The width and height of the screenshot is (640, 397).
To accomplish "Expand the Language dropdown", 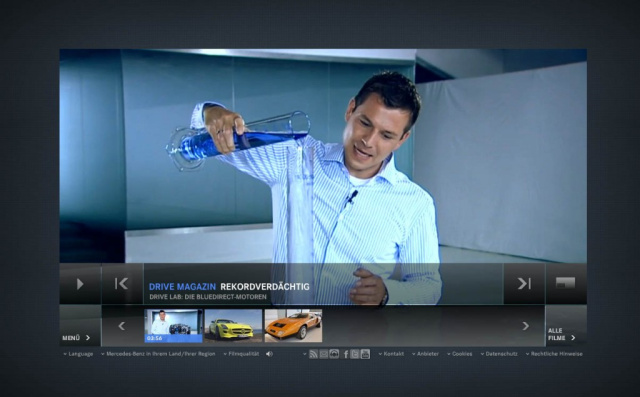I will pyautogui.click(x=78, y=354).
